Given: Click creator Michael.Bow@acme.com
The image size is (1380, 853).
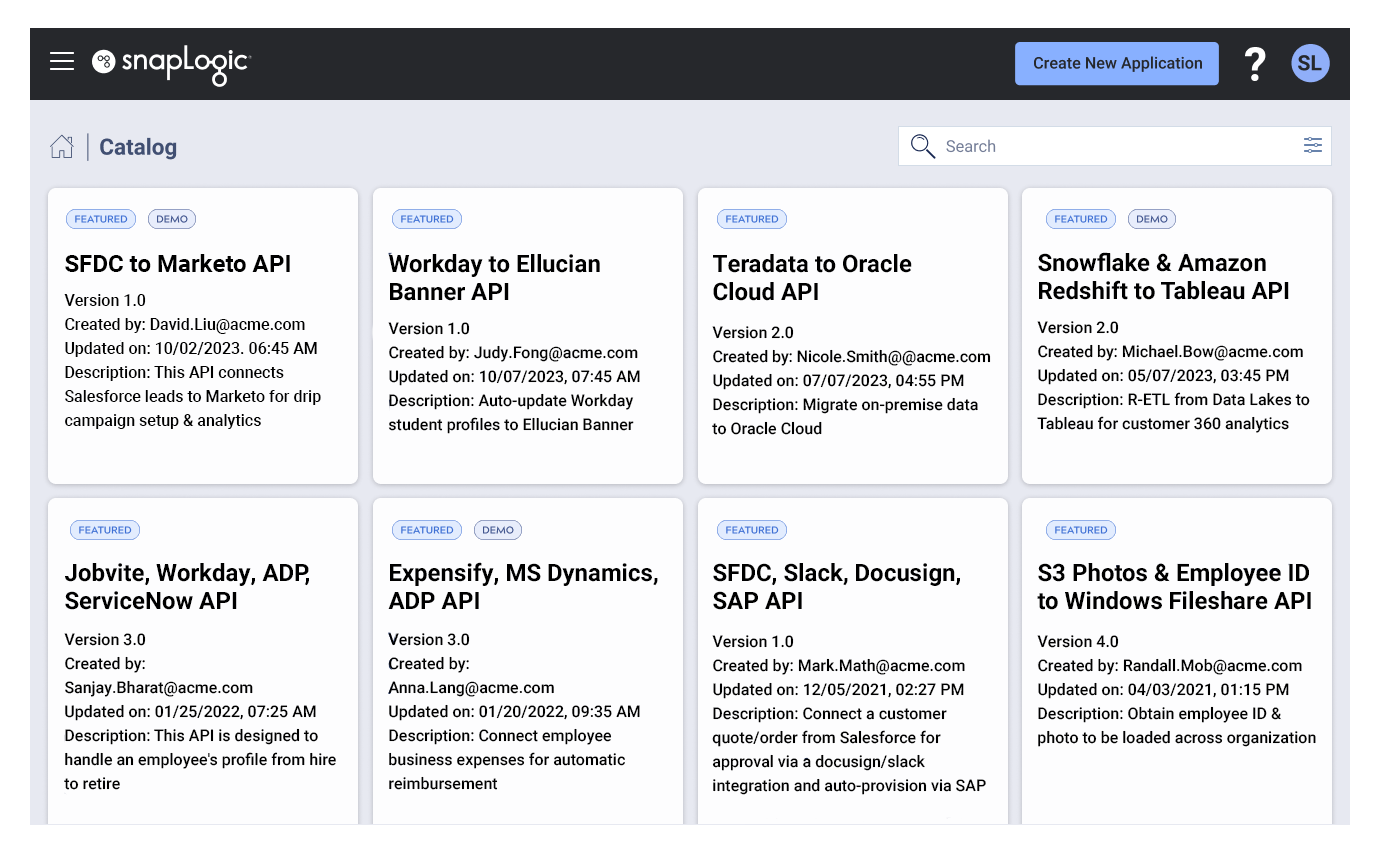Looking at the screenshot, I should click(x=1212, y=351).
